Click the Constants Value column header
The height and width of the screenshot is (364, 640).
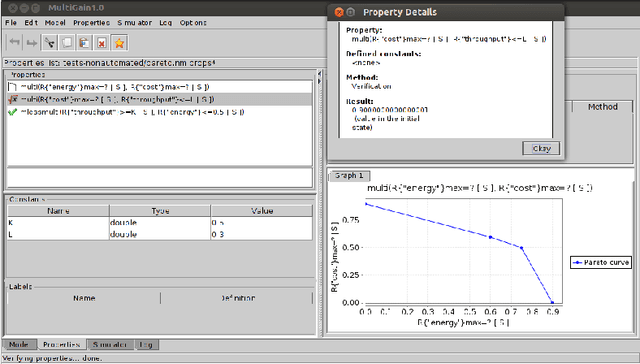pyautogui.click(x=262, y=211)
